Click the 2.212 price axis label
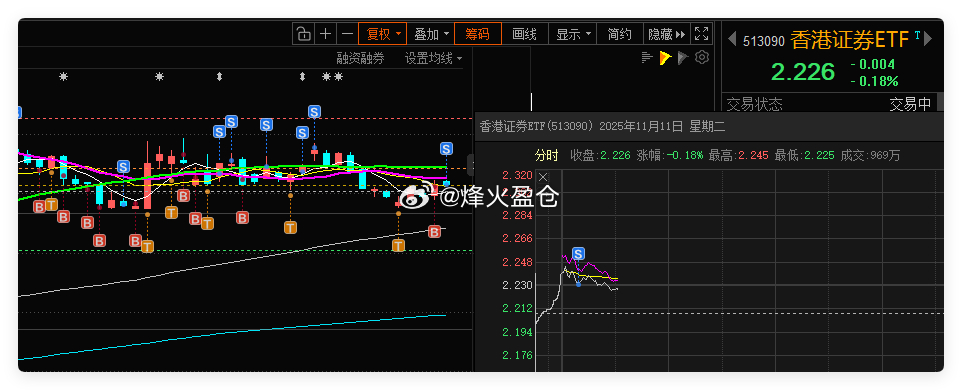This screenshot has height=390, width=962. pyautogui.click(x=517, y=308)
